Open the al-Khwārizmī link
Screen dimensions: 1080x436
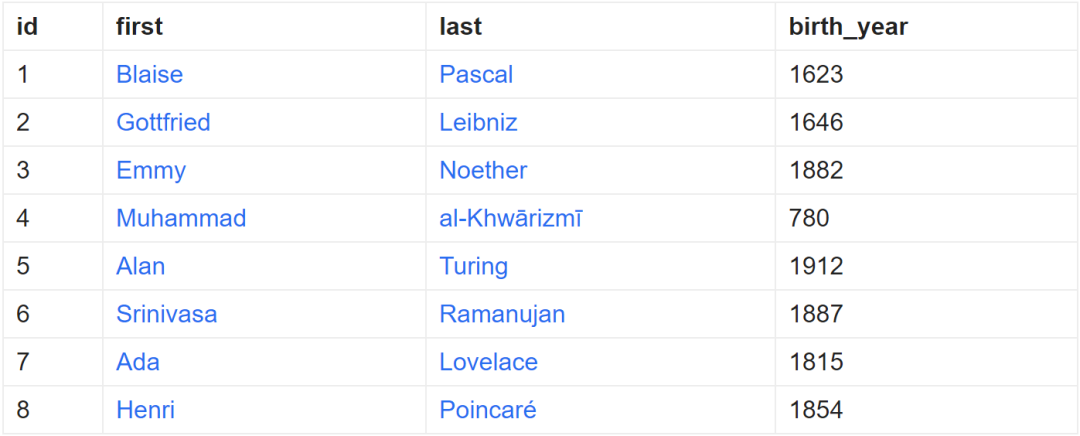pyautogui.click(x=510, y=219)
